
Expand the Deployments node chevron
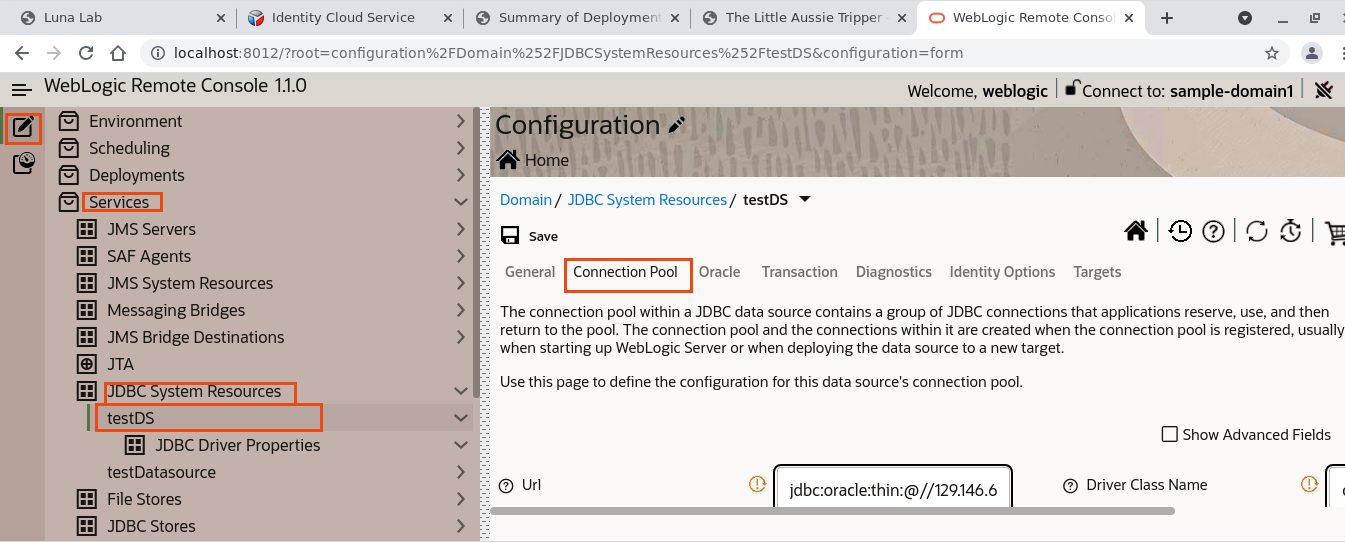pyautogui.click(x=461, y=175)
